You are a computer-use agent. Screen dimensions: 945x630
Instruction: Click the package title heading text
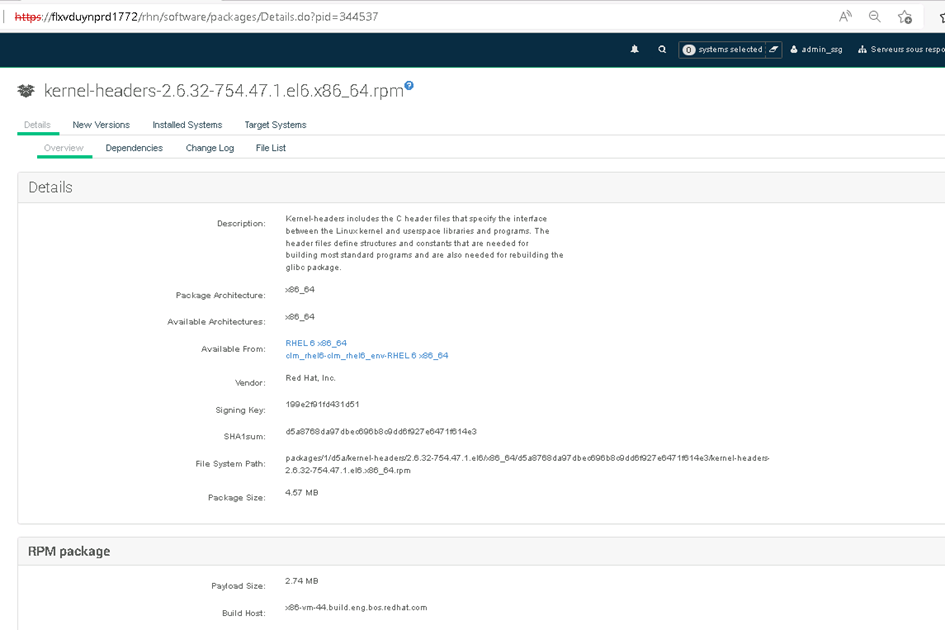224,90
